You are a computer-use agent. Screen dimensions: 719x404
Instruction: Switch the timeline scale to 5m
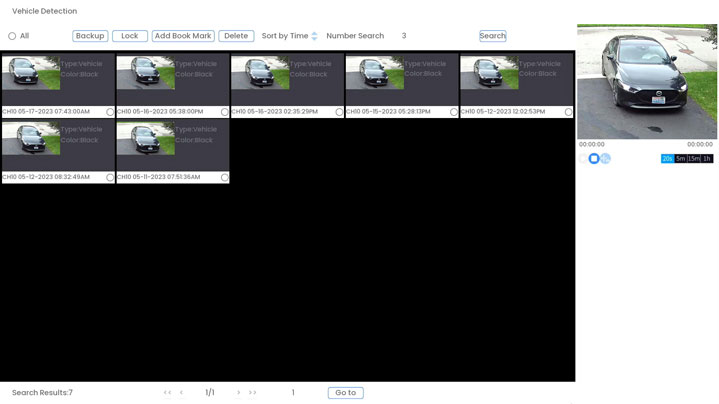(680, 159)
